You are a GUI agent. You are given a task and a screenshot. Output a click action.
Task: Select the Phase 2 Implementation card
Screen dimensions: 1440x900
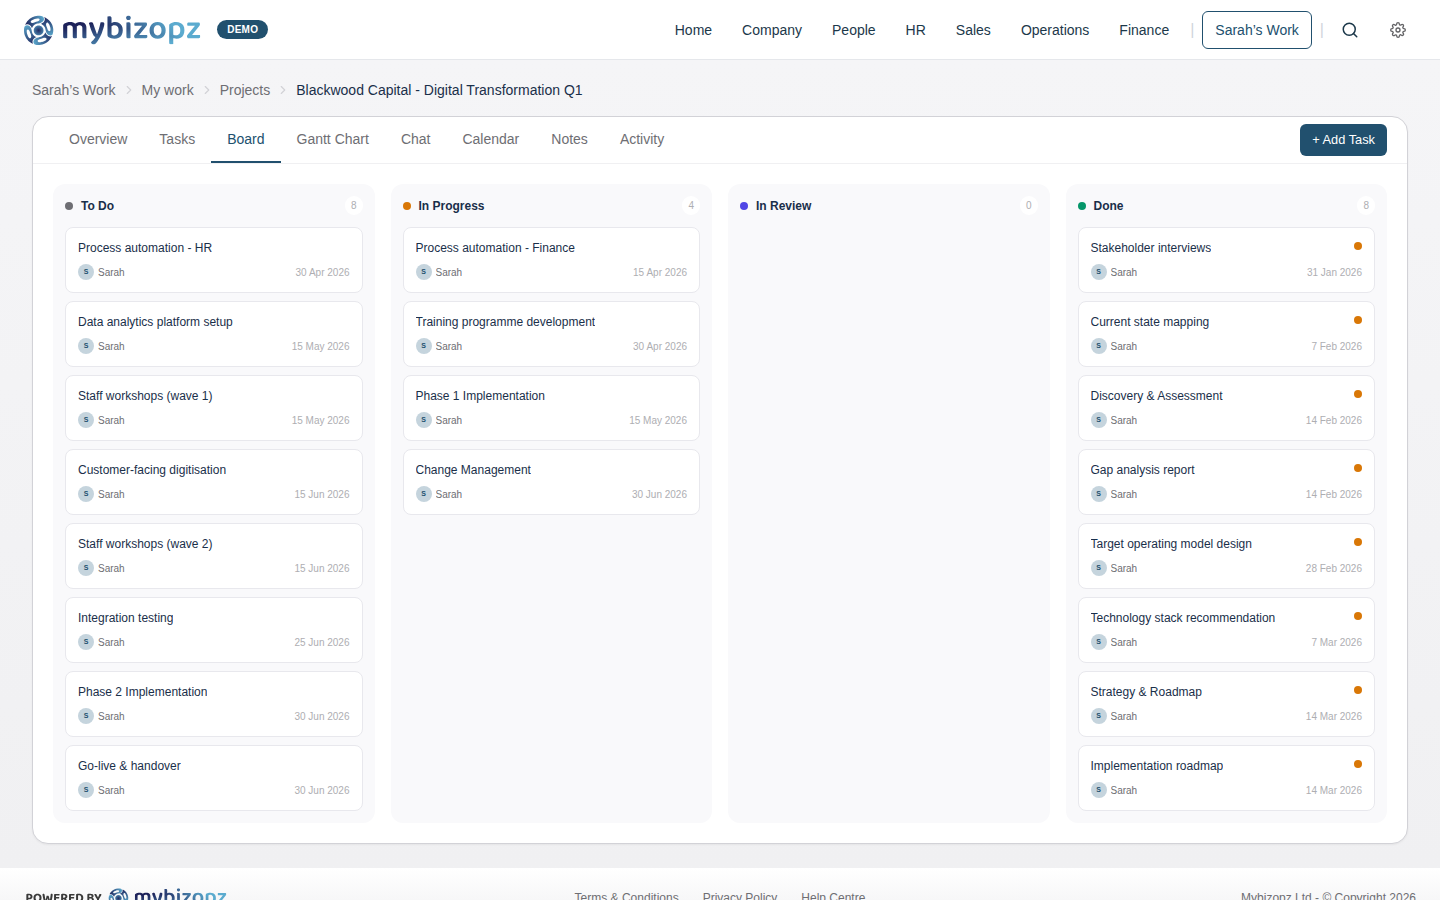[x=213, y=703]
